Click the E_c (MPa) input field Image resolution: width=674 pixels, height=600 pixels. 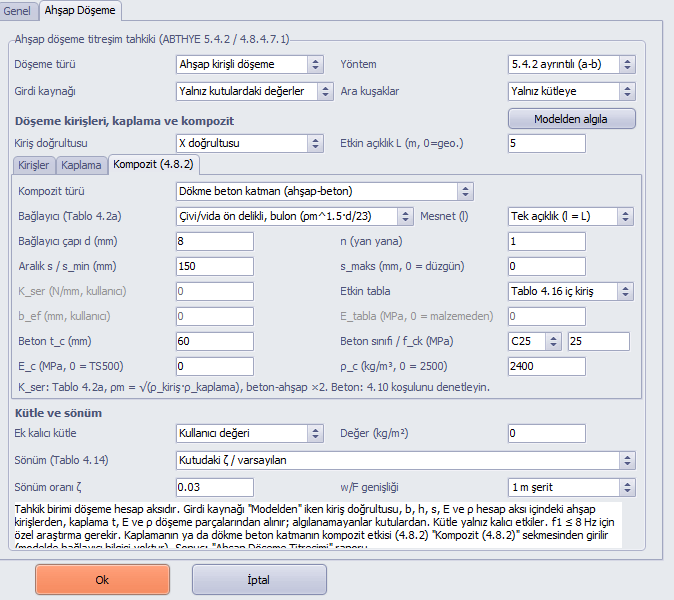(x=214, y=366)
